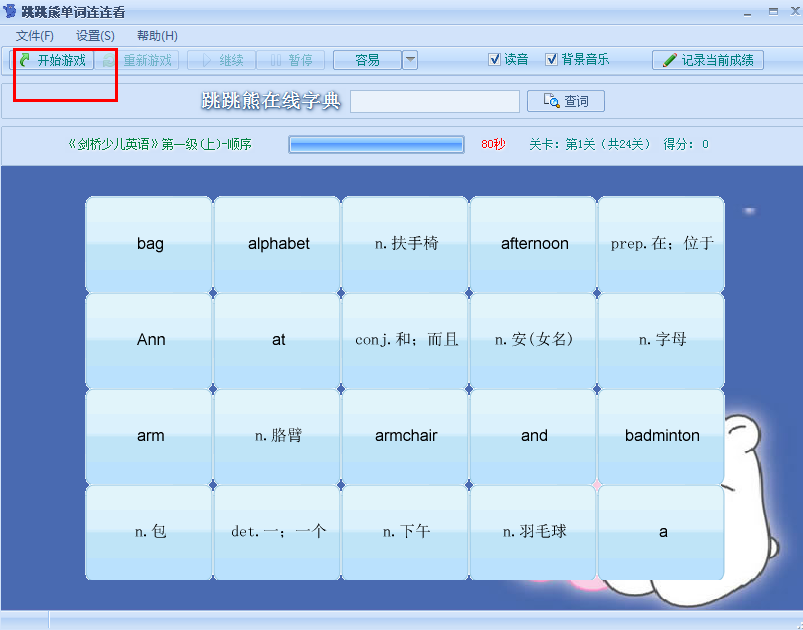Click the 跳跳熊 app icon in title bar
This screenshot has width=803, height=630.
click(10, 11)
